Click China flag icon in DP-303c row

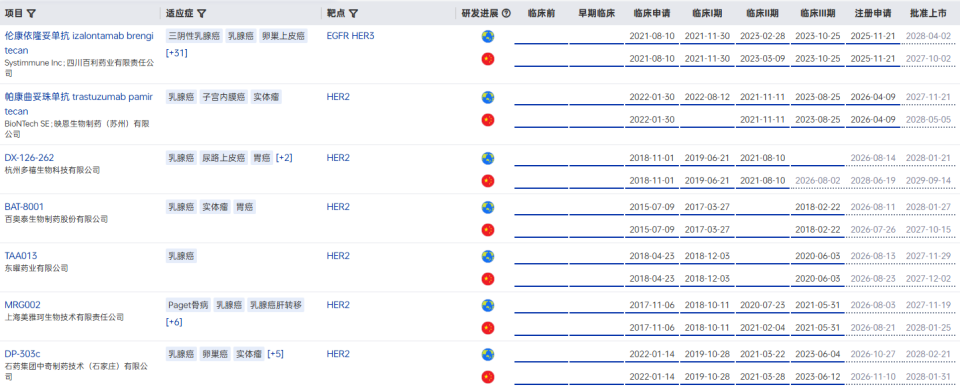coord(488,377)
